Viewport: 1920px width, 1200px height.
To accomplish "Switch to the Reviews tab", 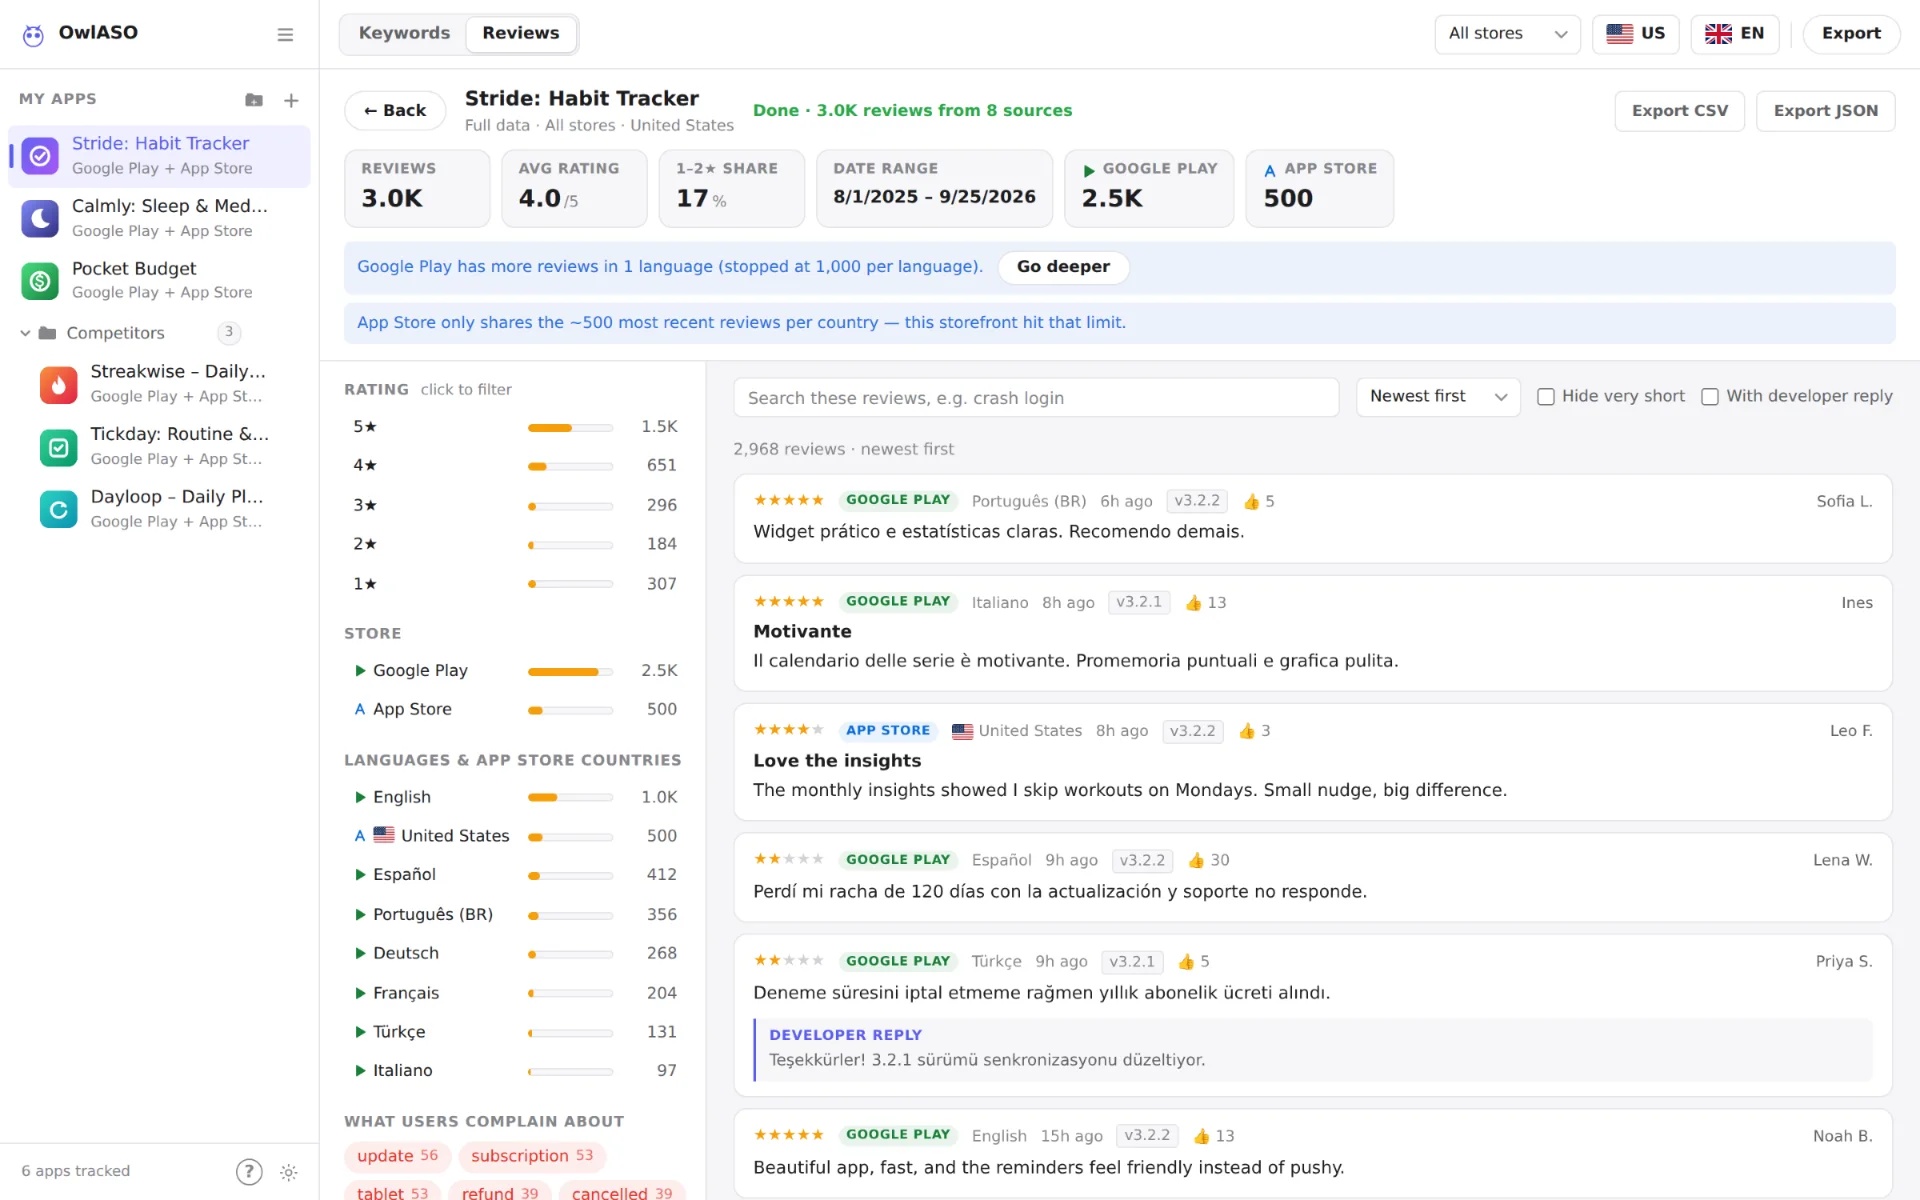I will (x=521, y=34).
